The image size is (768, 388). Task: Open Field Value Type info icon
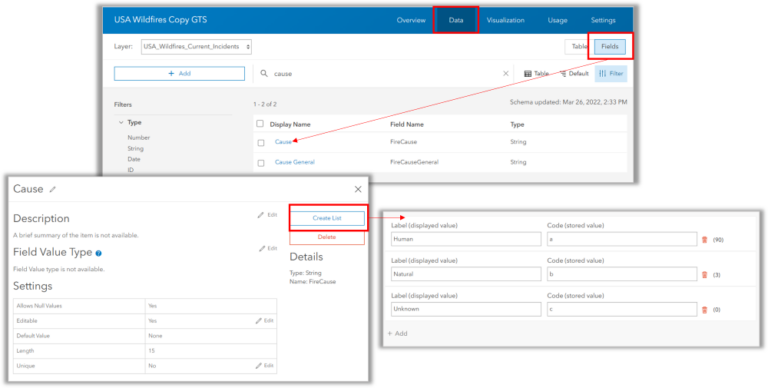[x=98, y=253]
